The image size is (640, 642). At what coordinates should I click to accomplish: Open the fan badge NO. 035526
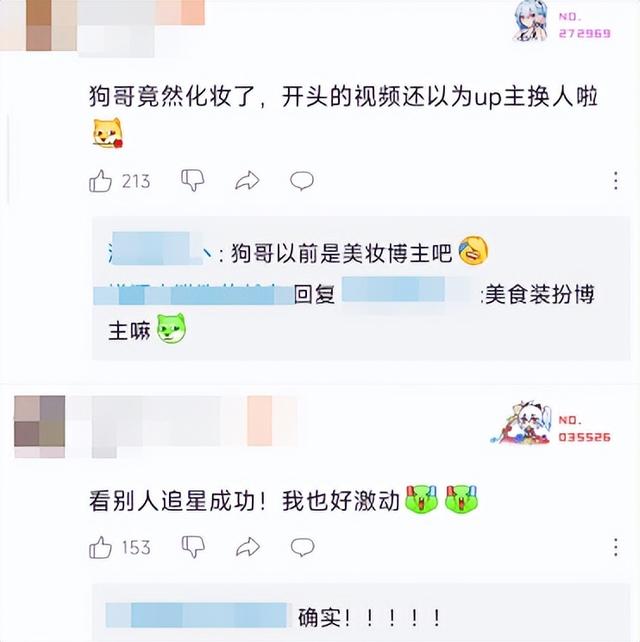(551, 423)
